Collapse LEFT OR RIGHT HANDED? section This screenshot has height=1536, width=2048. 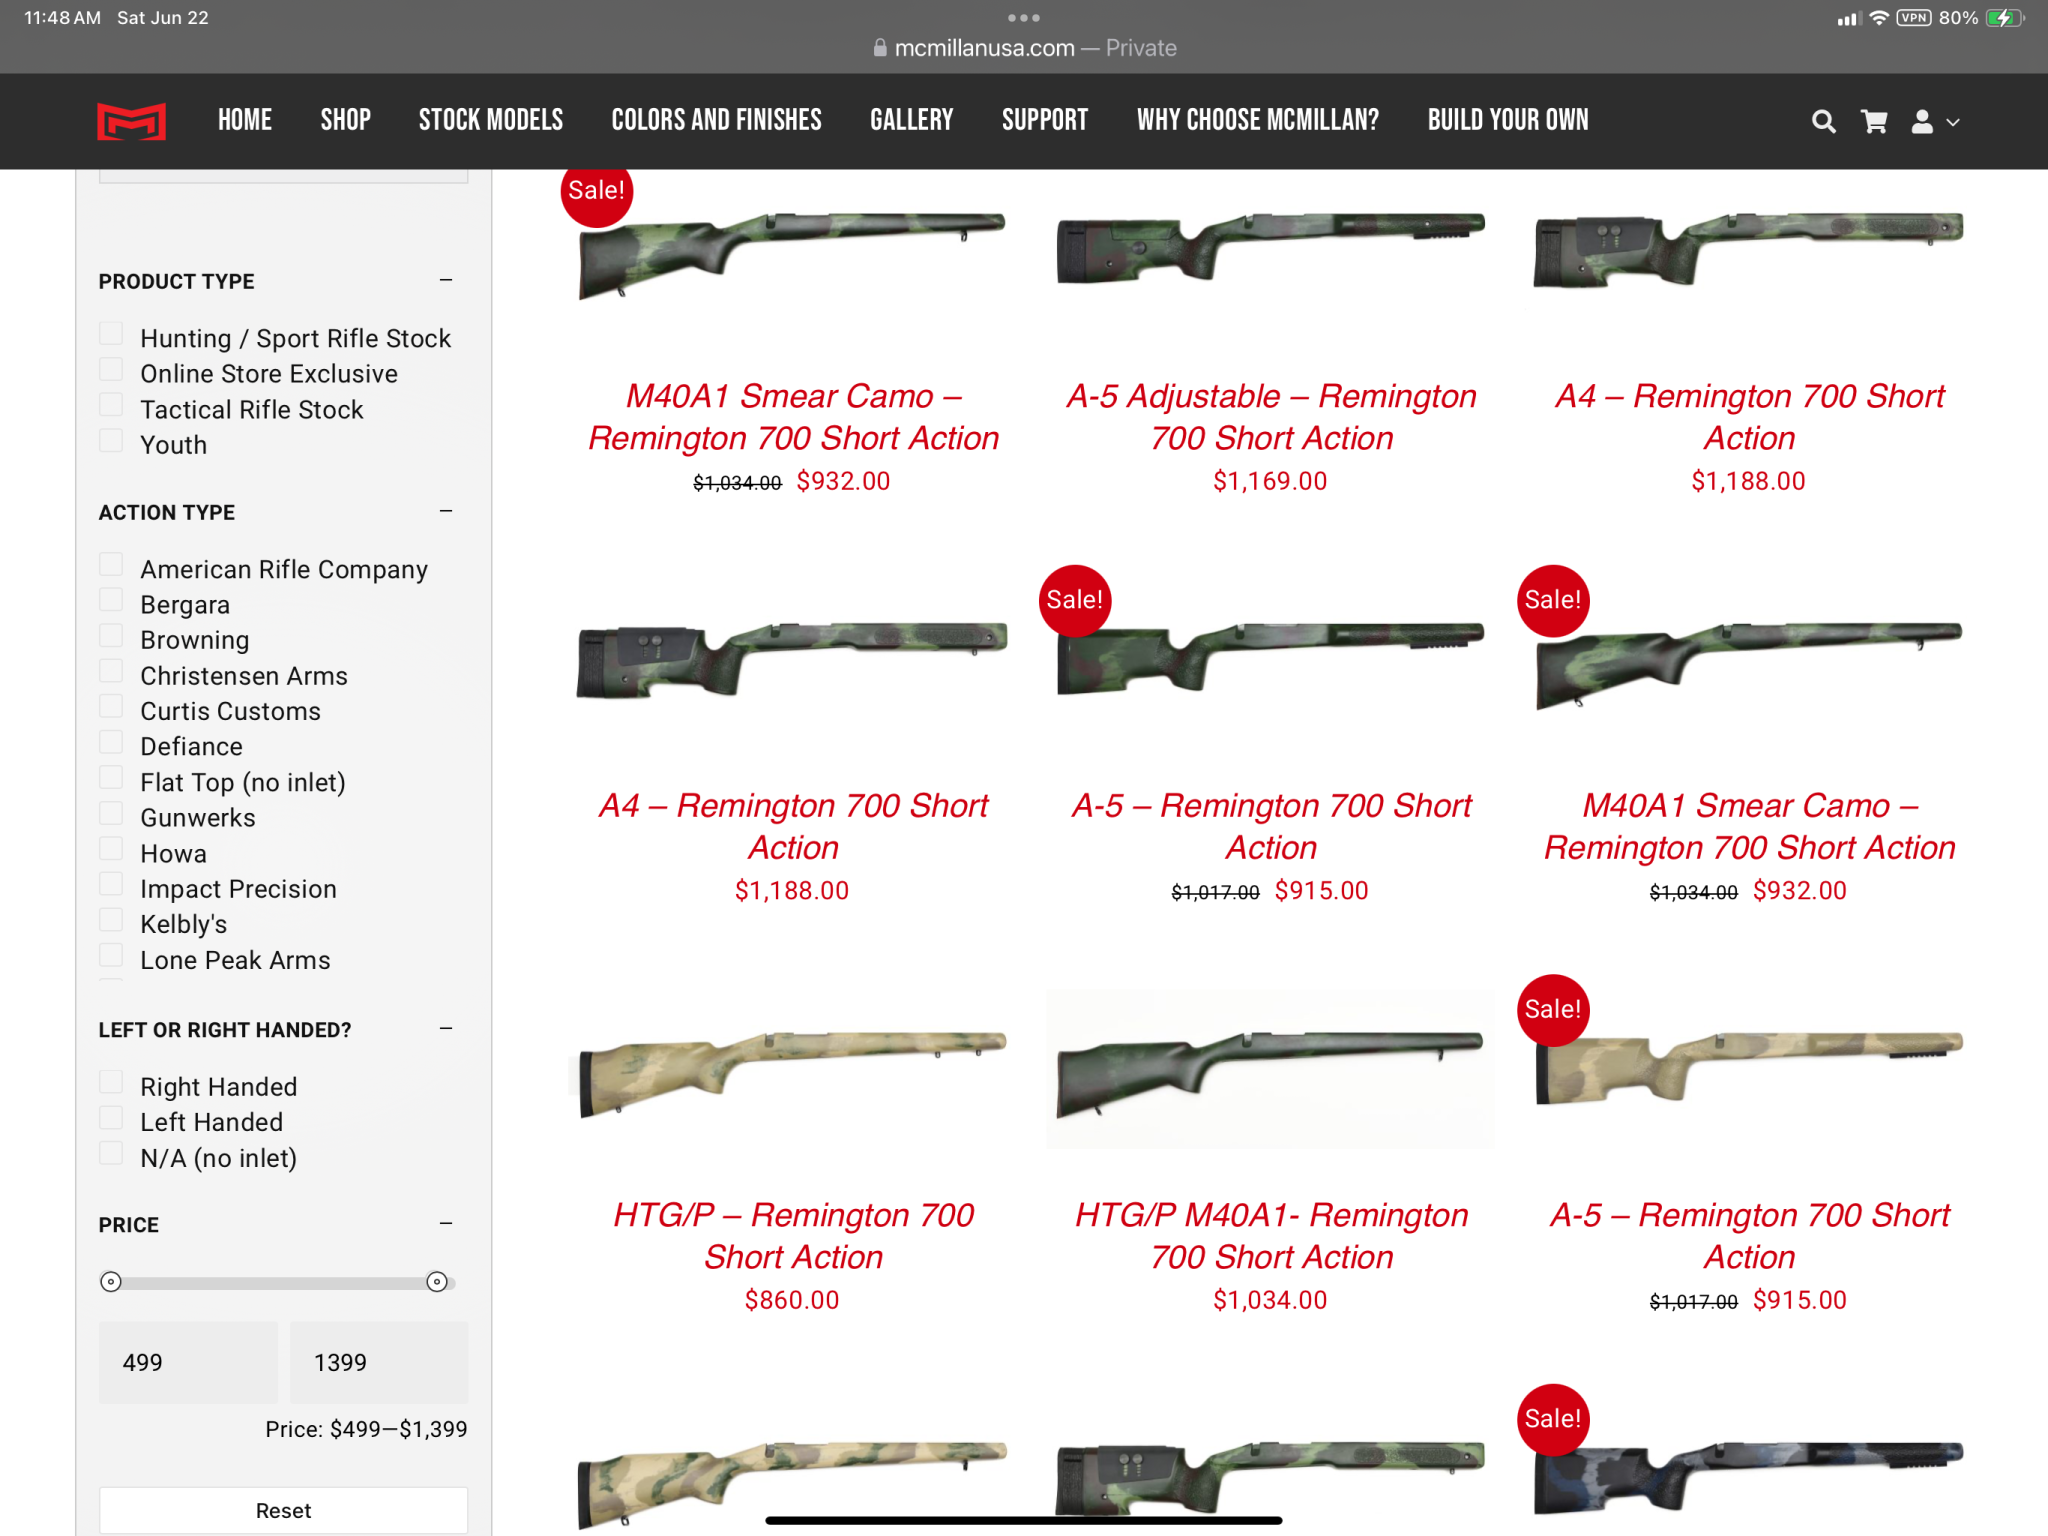click(x=446, y=1028)
